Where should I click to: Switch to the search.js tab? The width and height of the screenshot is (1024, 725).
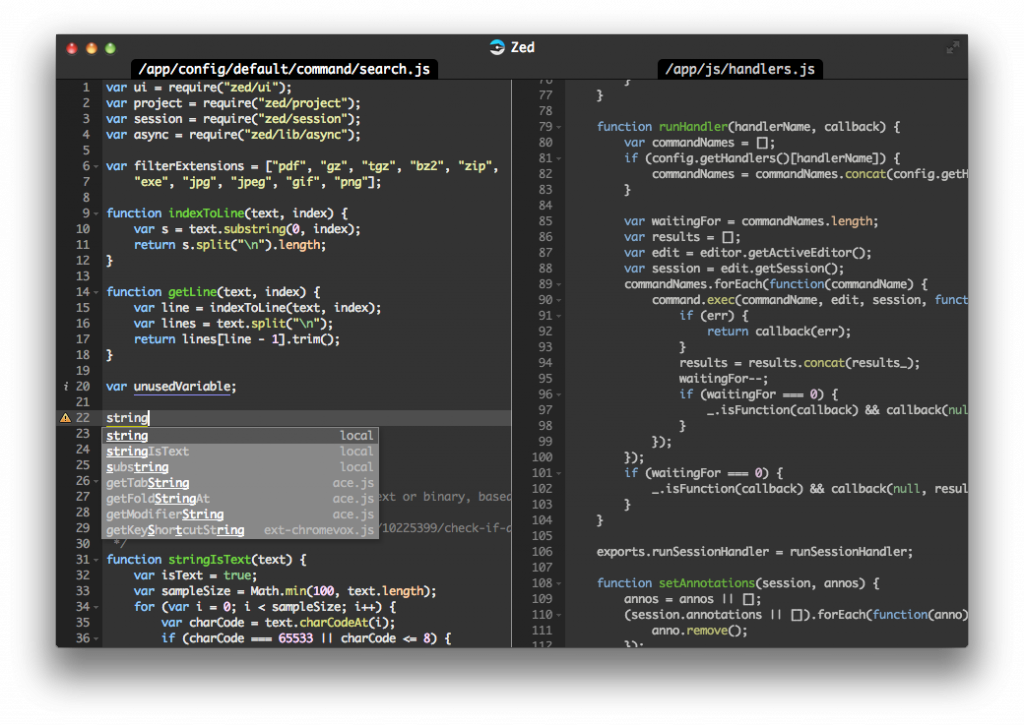283,69
